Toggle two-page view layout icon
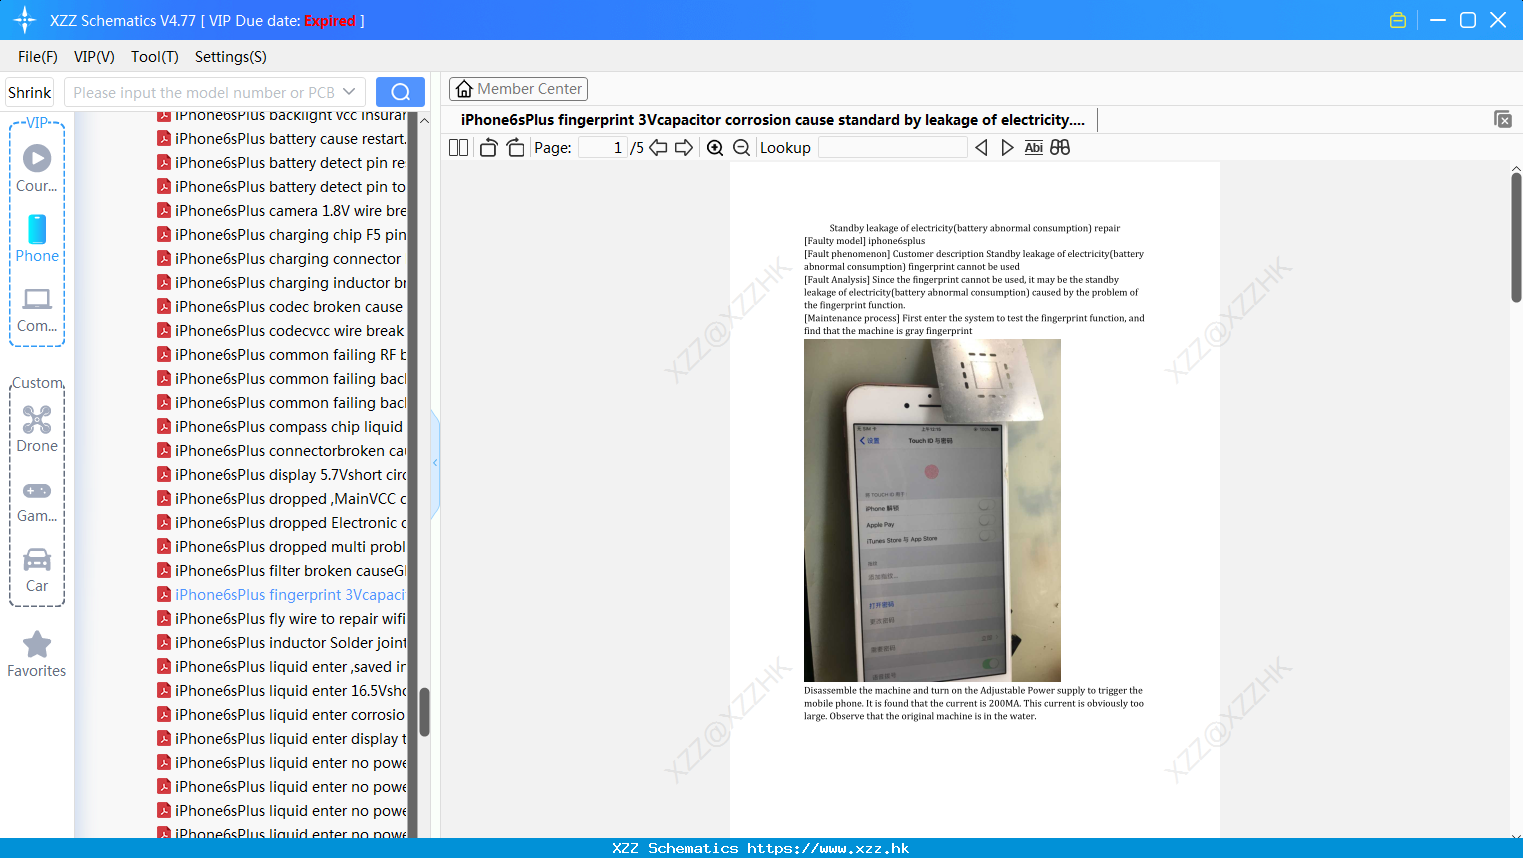The image size is (1523, 858). click(x=458, y=148)
